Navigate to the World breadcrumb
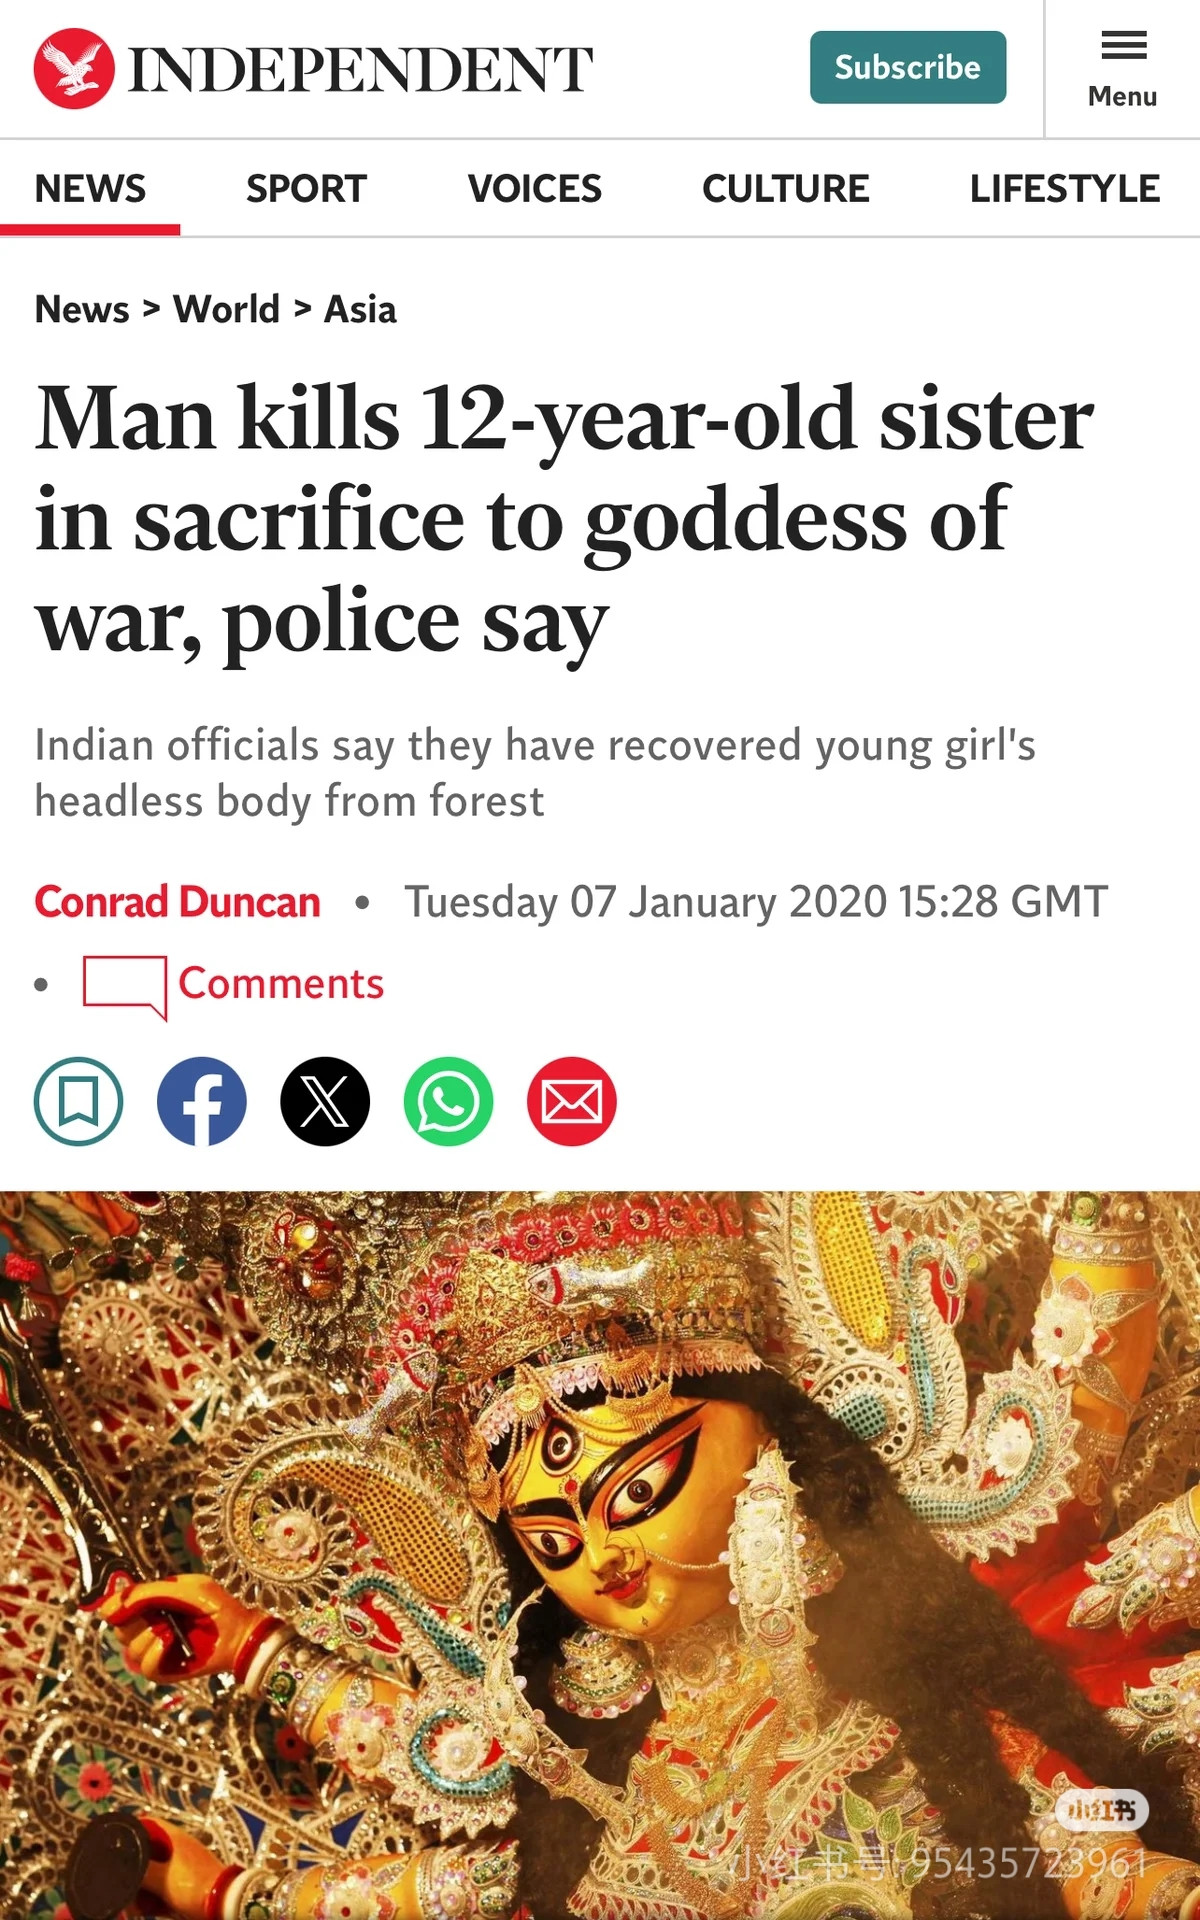1200x1920 pixels. (226, 309)
